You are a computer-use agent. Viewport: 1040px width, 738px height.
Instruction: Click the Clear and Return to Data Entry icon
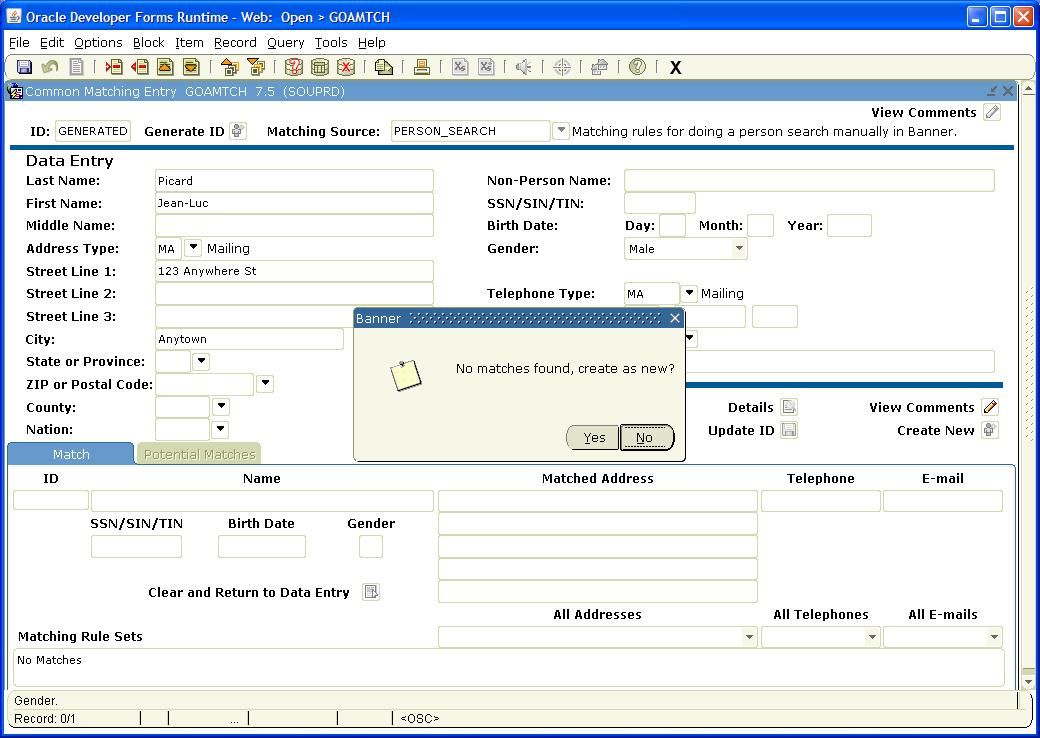point(371,591)
